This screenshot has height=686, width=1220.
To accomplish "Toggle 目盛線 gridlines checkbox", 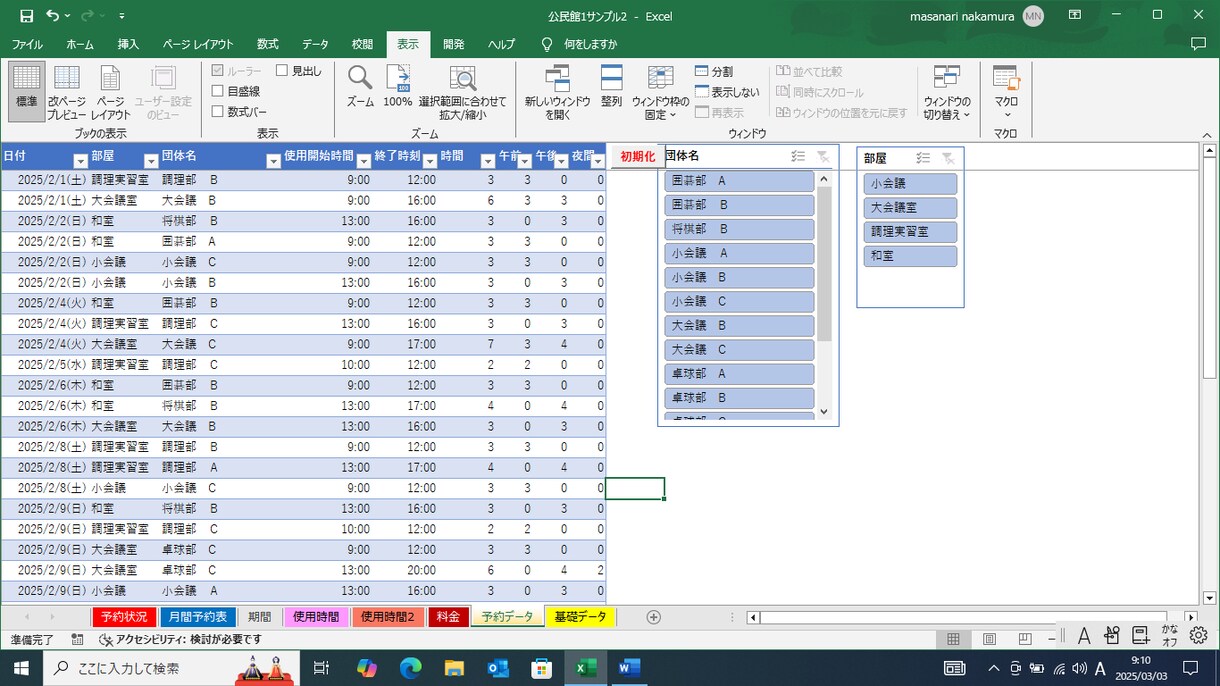I will (237, 91).
